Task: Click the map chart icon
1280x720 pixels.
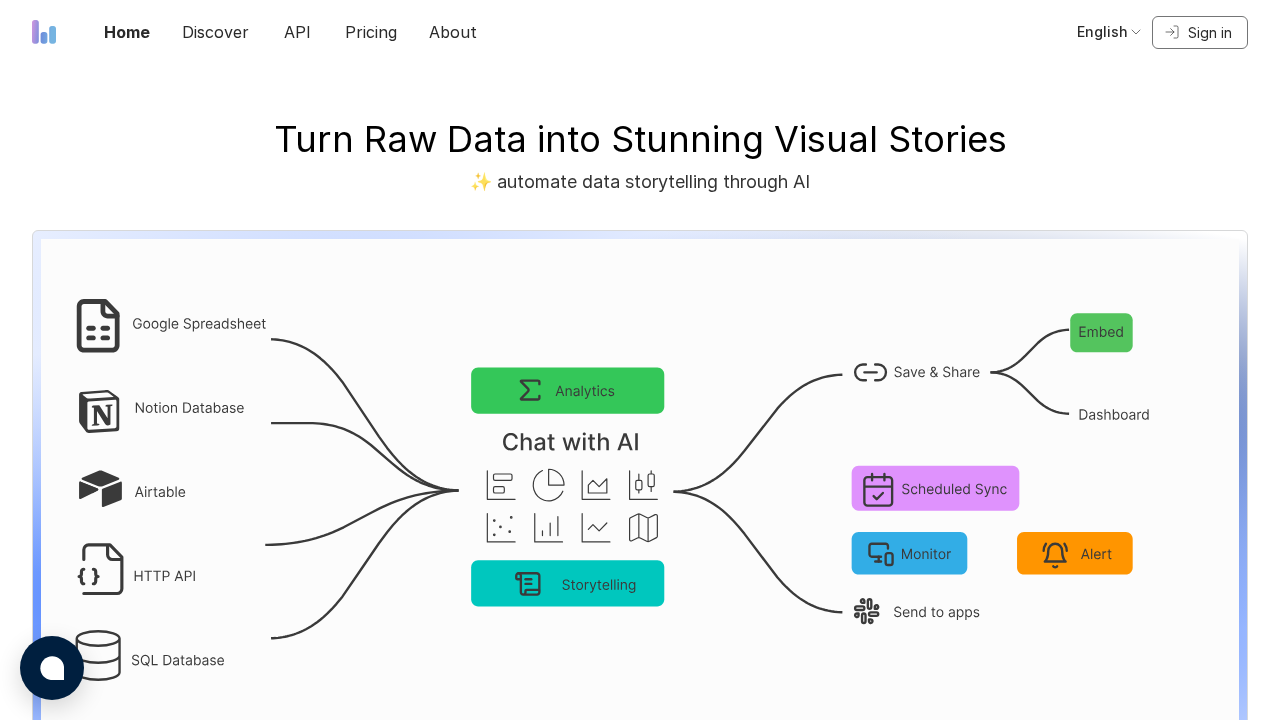Action: (x=643, y=528)
